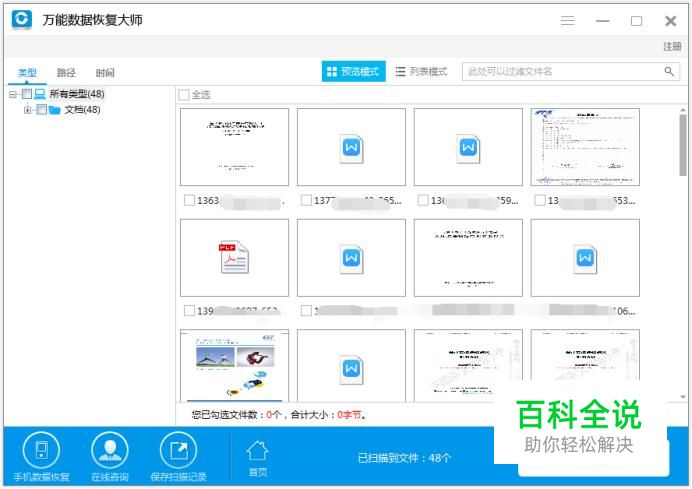This screenshot has width=692, height=489.
Task: Save scan record (保存扫描记录)
Action: pyautogui.click(x=178, y=457)
